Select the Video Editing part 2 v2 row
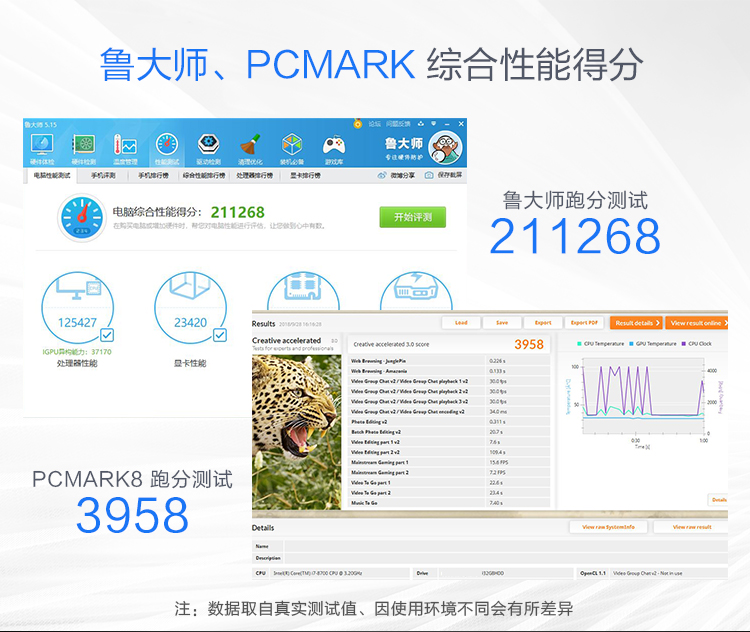 [x=450, y=452]
